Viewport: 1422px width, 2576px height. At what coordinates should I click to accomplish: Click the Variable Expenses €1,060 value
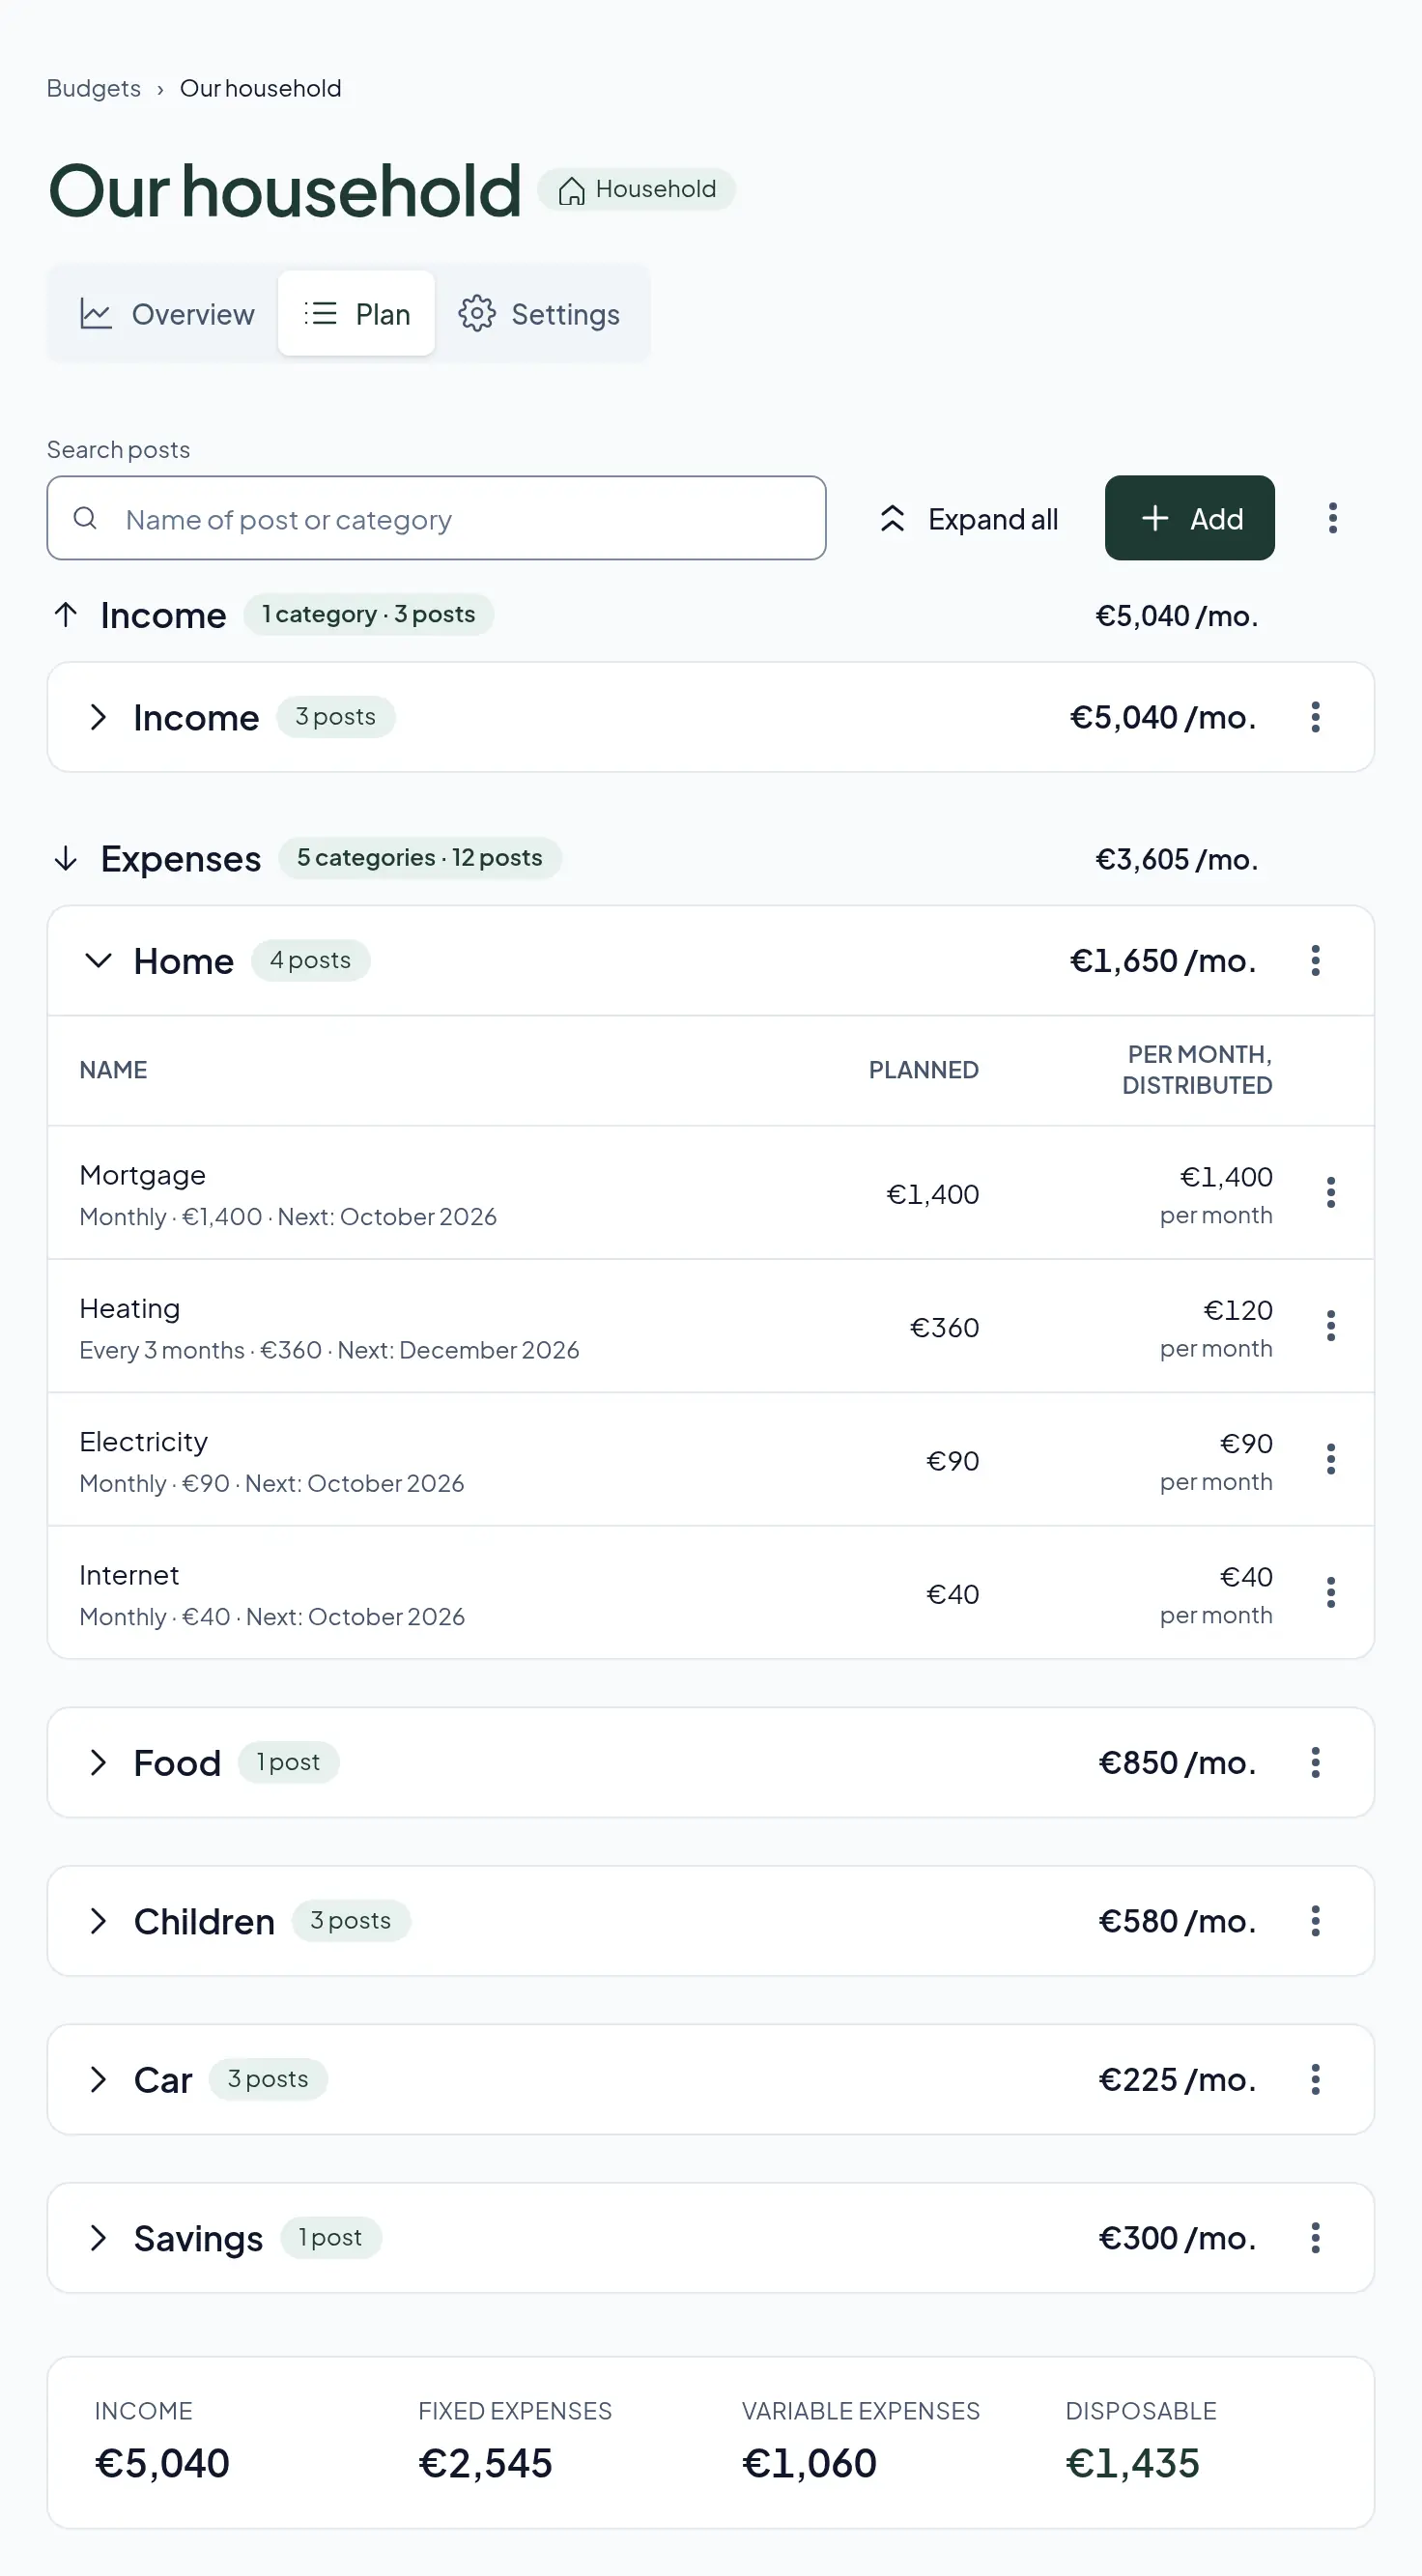pos(809,2463)
